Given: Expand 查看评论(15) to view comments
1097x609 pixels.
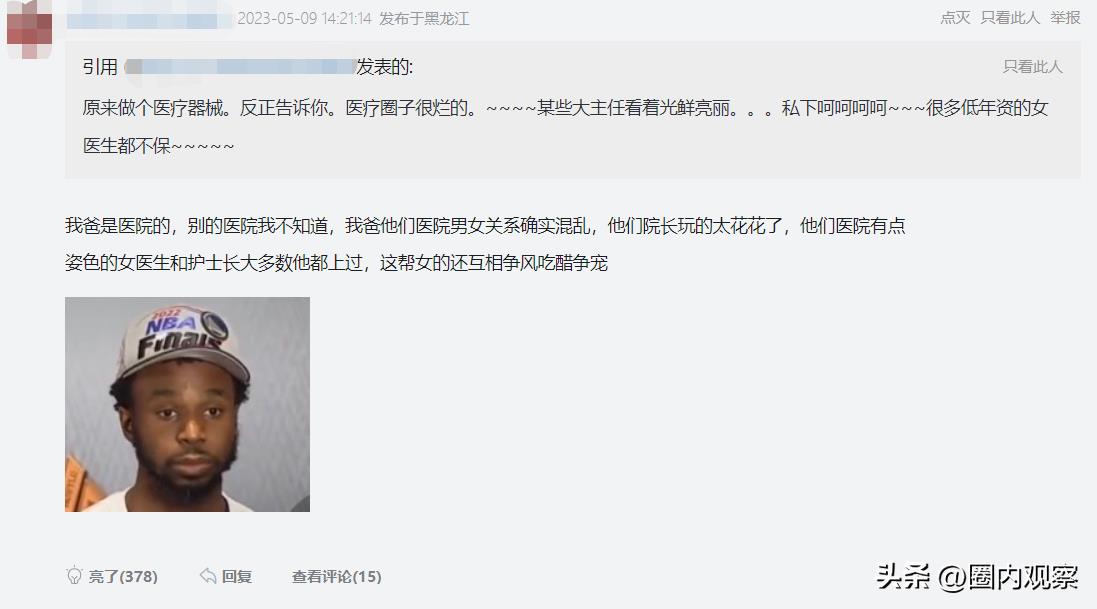Looking at the screenshot, I should (x=337, y=576).
